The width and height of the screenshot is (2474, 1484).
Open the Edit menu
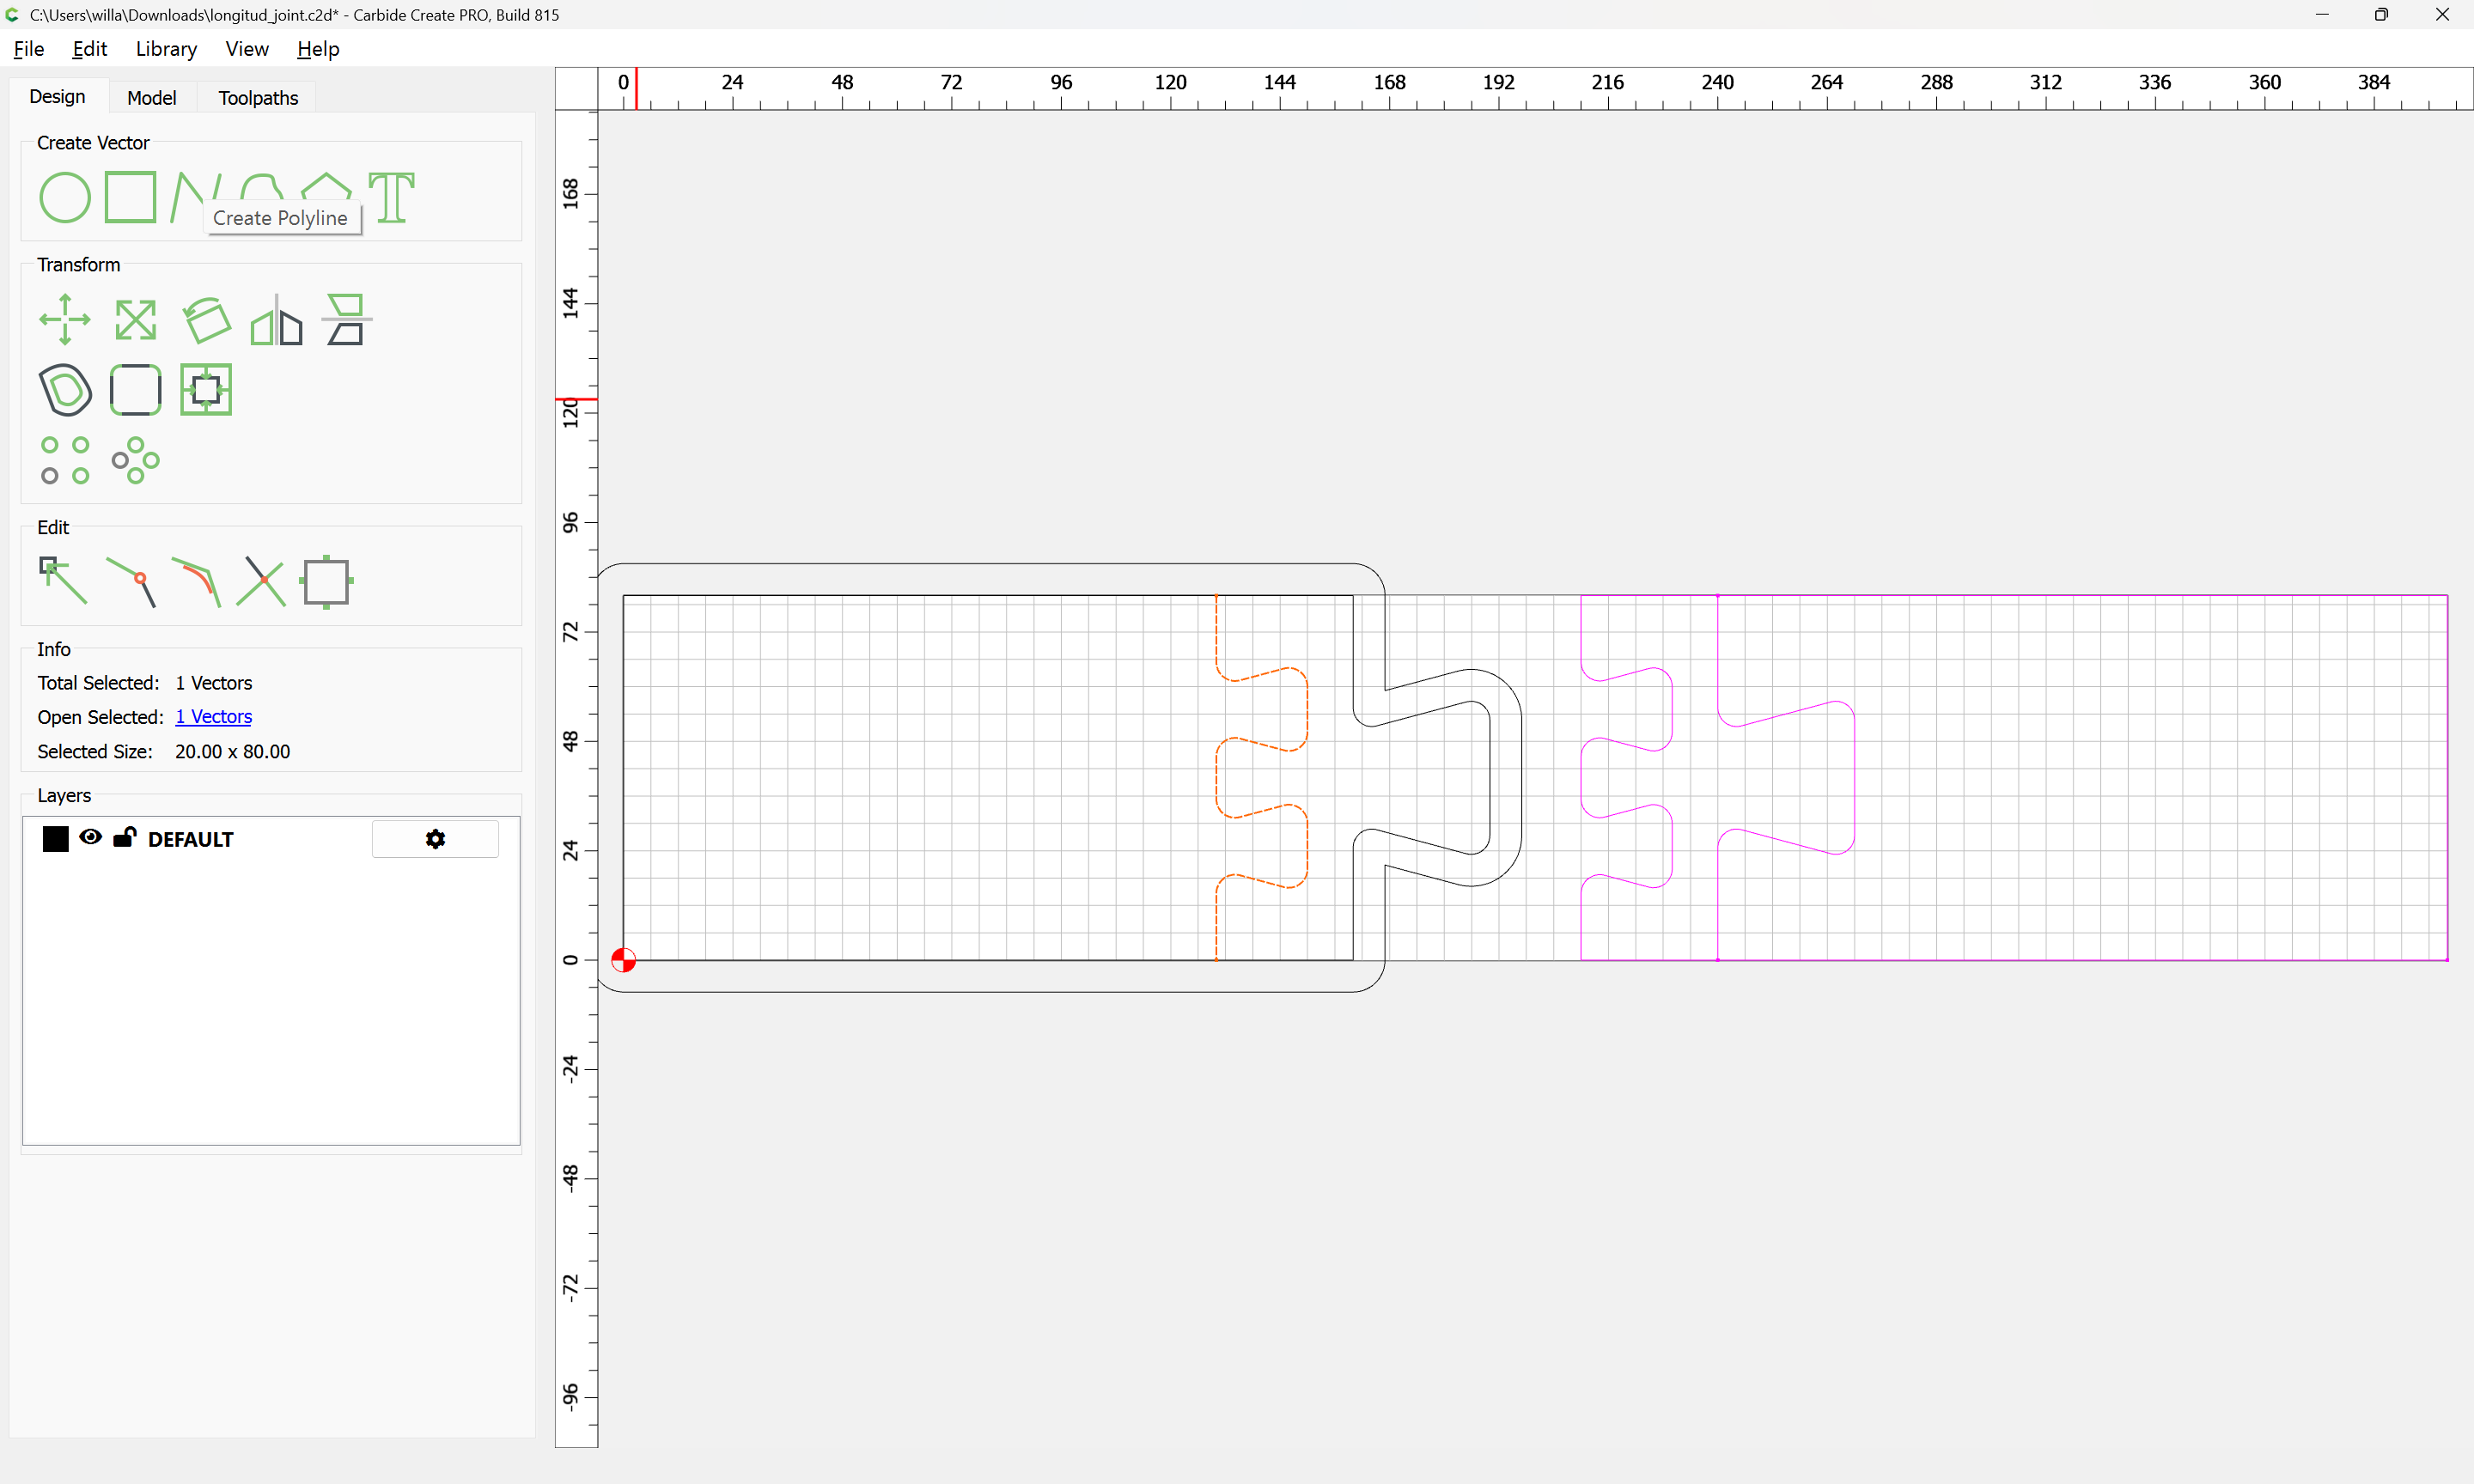[x=89, y=49]
